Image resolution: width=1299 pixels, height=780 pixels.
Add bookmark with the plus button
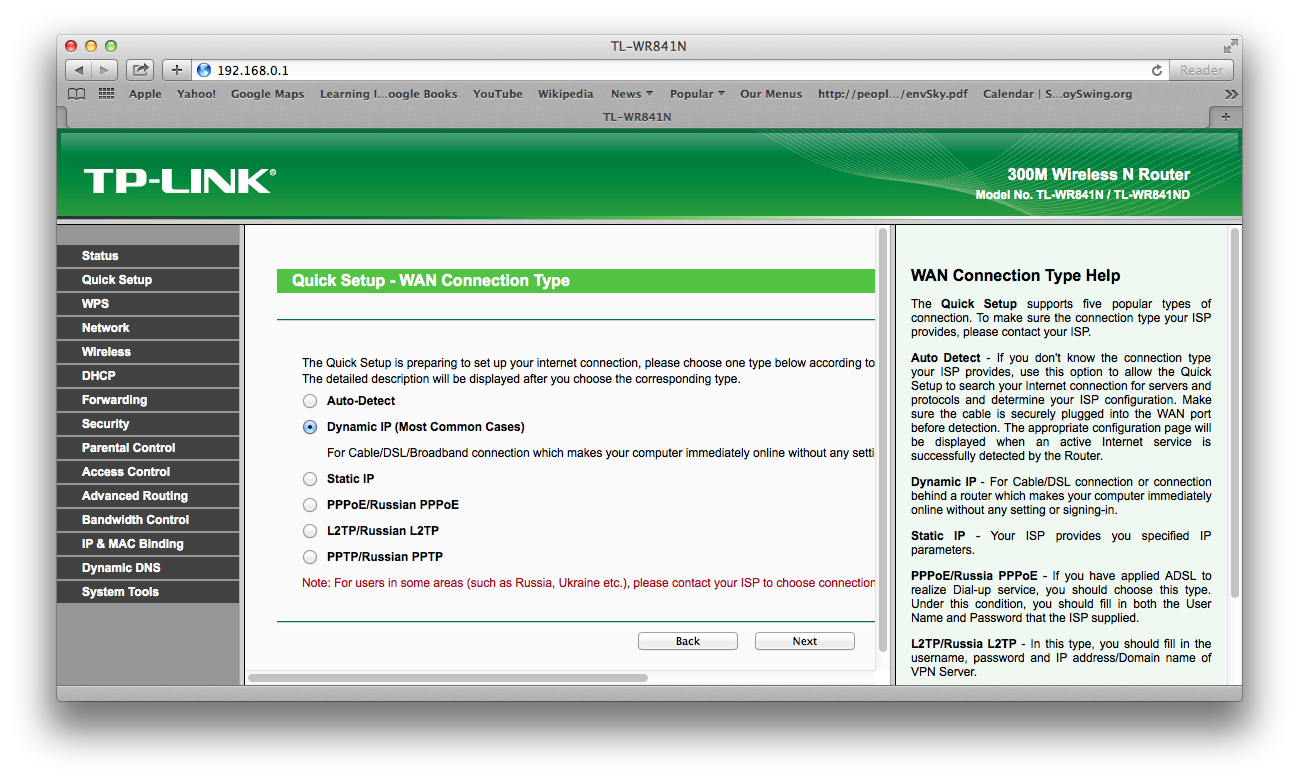(x=177, y=70)
